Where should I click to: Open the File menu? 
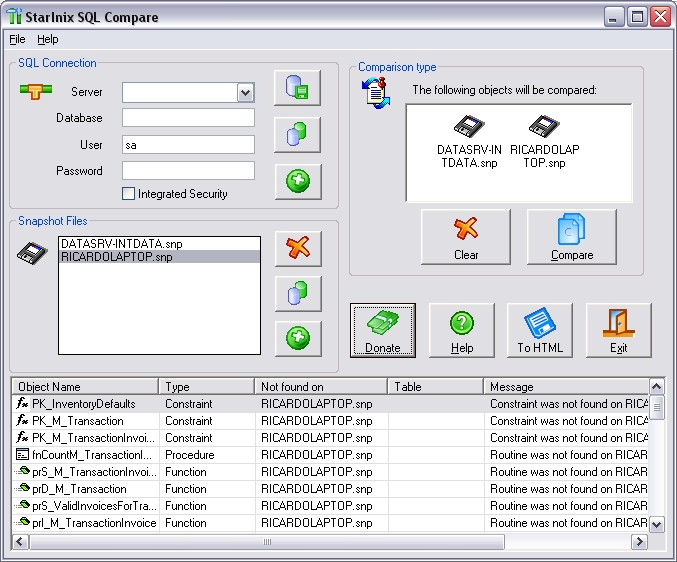pos(17,39)
